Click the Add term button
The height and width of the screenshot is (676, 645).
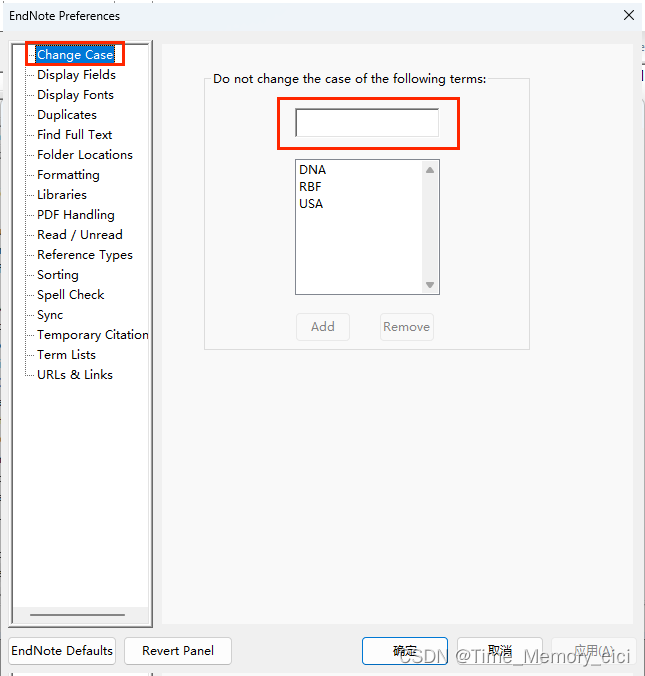[x=323, y=327]
